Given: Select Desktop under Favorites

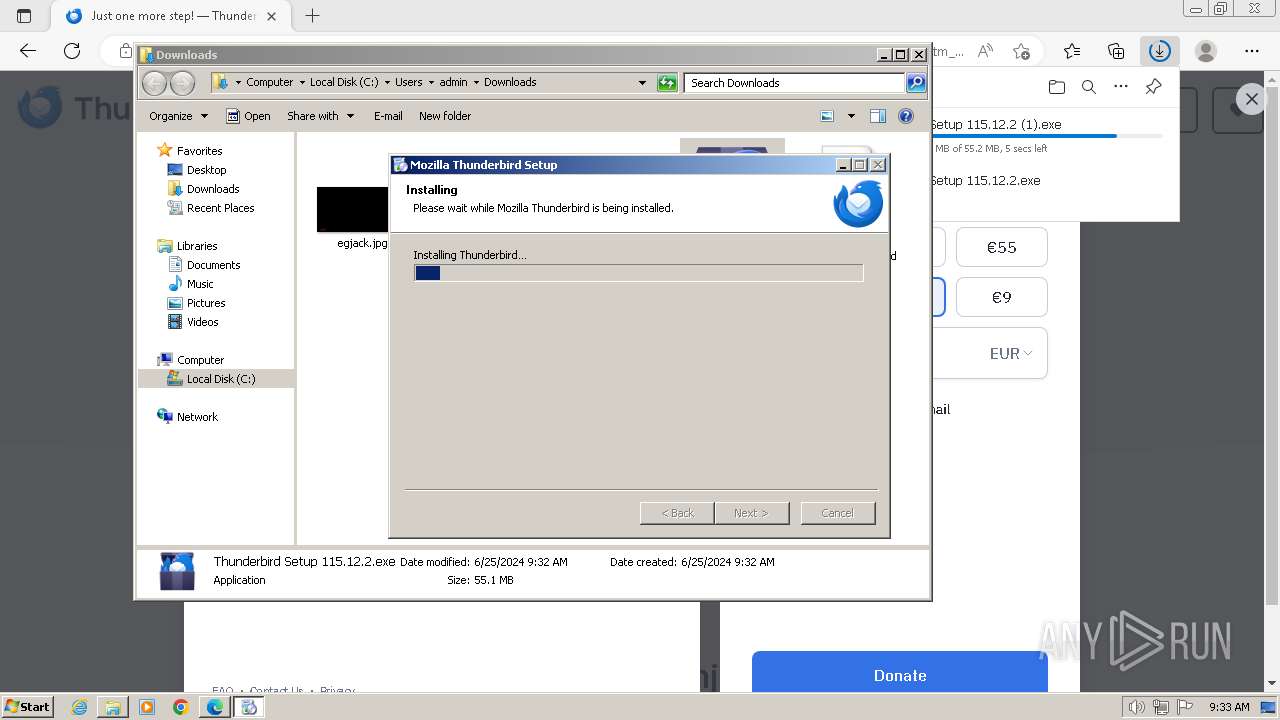Looking at the screenshot, I should (x=206, y=170).
